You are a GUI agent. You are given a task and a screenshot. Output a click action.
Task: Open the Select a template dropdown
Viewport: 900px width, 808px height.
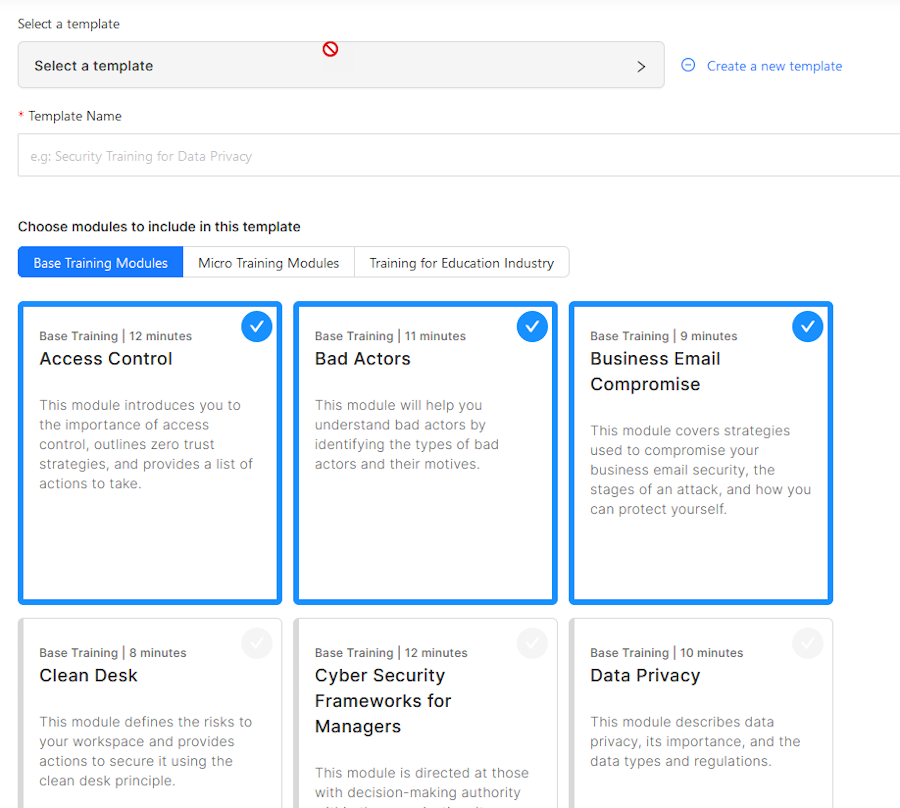(341, 65)
